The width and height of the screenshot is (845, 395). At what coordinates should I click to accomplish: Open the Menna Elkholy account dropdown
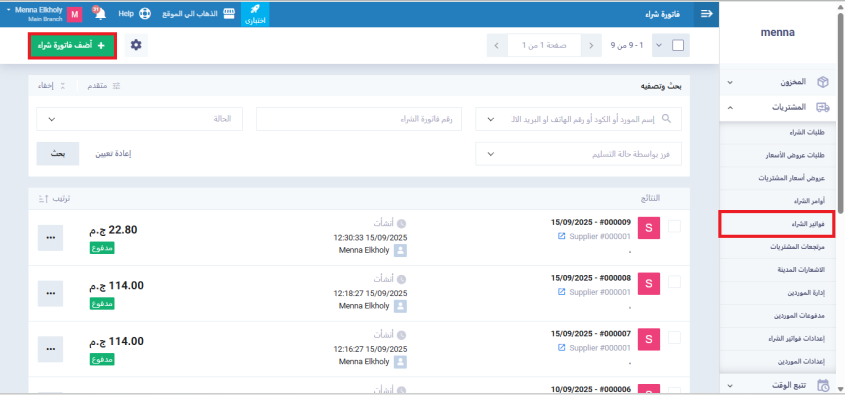pos(35,14)
